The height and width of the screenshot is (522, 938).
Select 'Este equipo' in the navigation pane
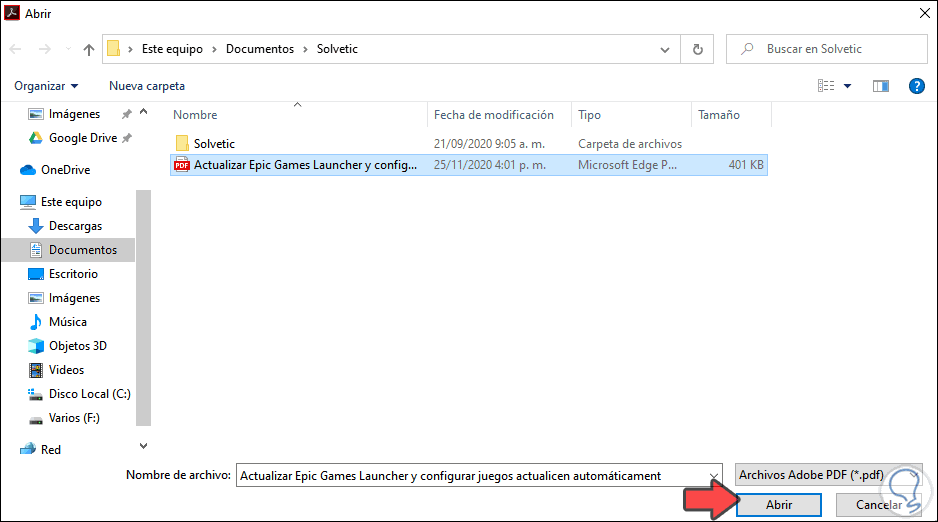71,202
